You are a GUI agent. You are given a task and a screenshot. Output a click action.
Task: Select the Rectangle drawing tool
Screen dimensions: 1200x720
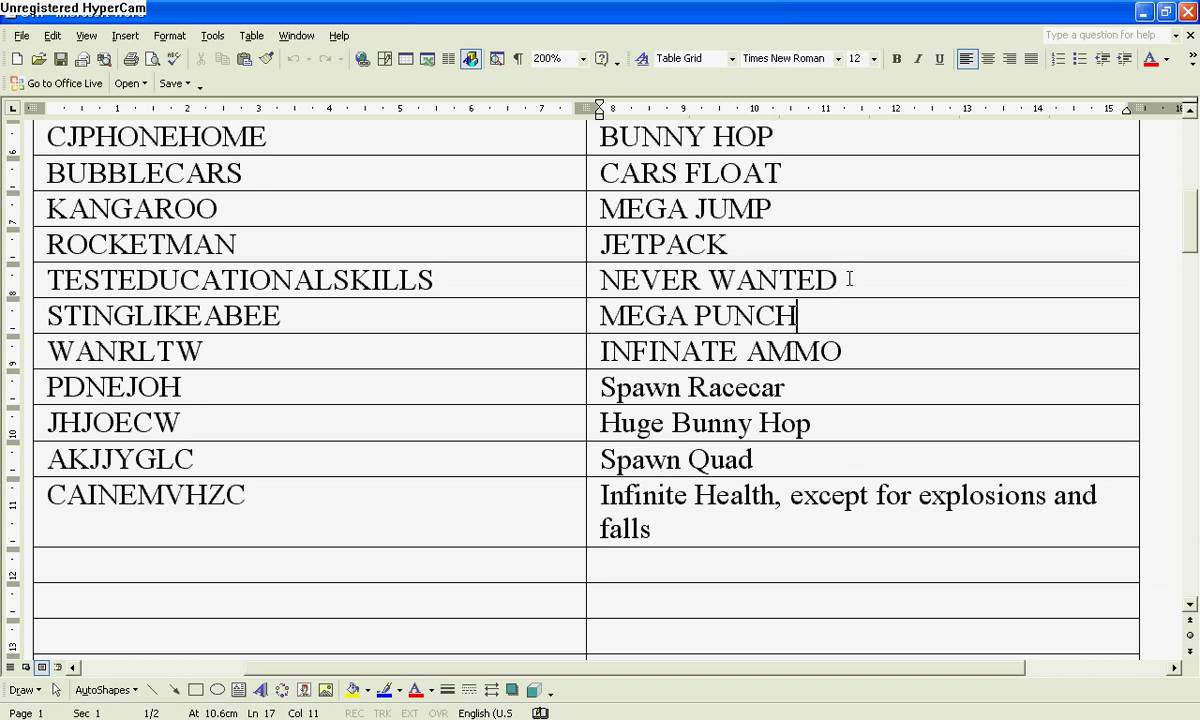tap(196, 690)
